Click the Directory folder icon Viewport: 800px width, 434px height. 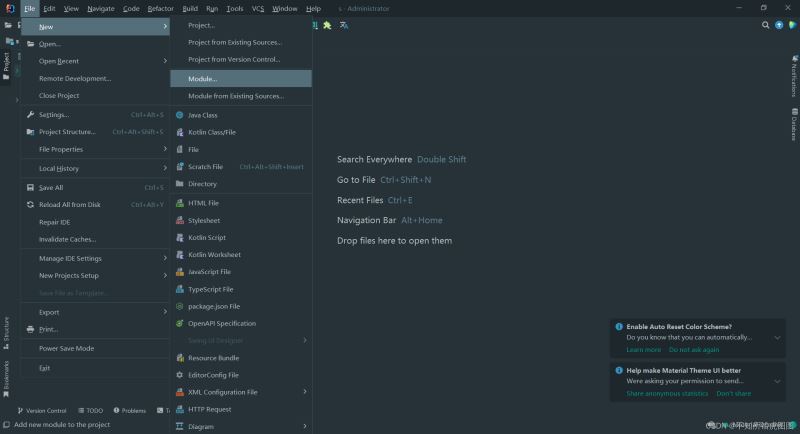(180, 184)
